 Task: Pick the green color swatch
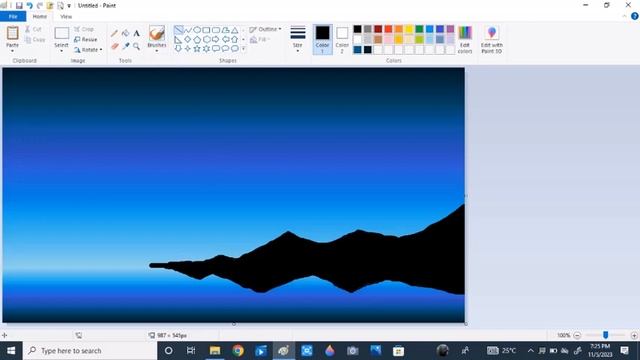click(x=419, y=29)
